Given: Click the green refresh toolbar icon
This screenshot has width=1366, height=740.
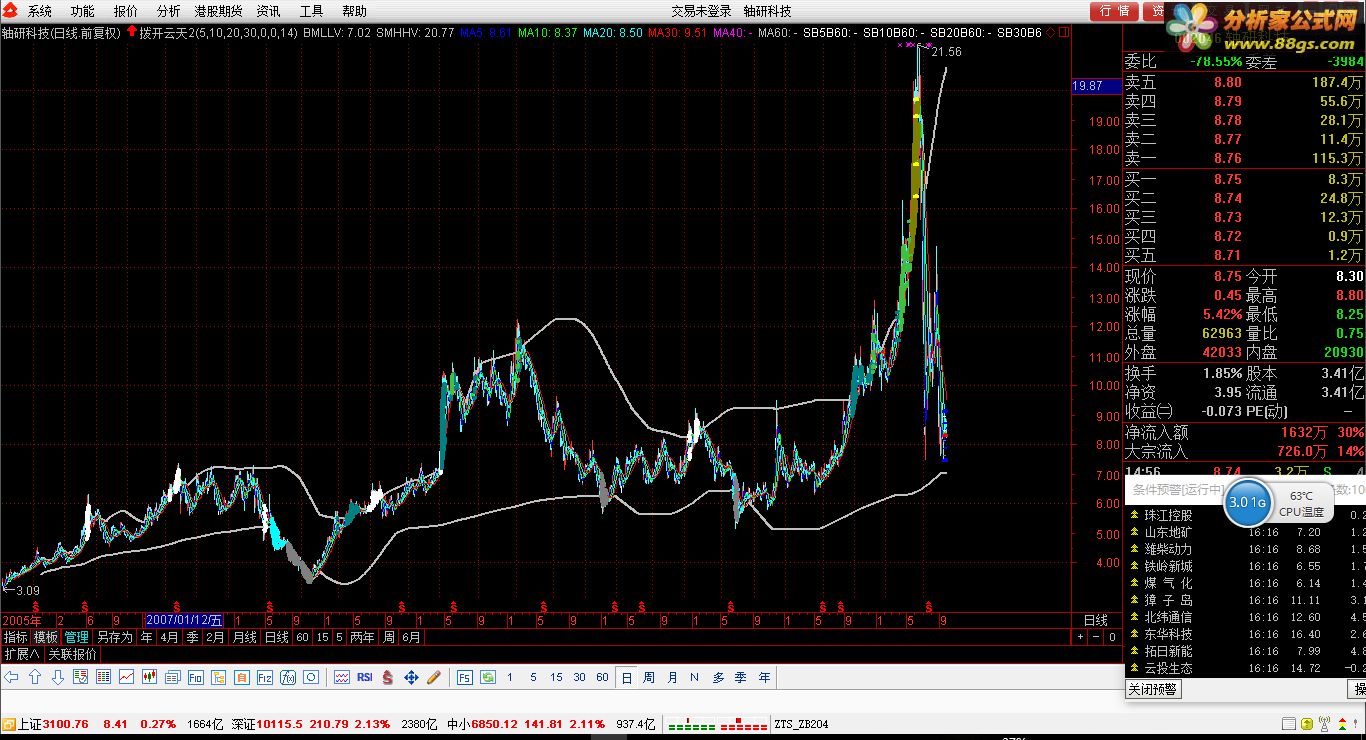Looking at the screenshot, I should point(487,677).
